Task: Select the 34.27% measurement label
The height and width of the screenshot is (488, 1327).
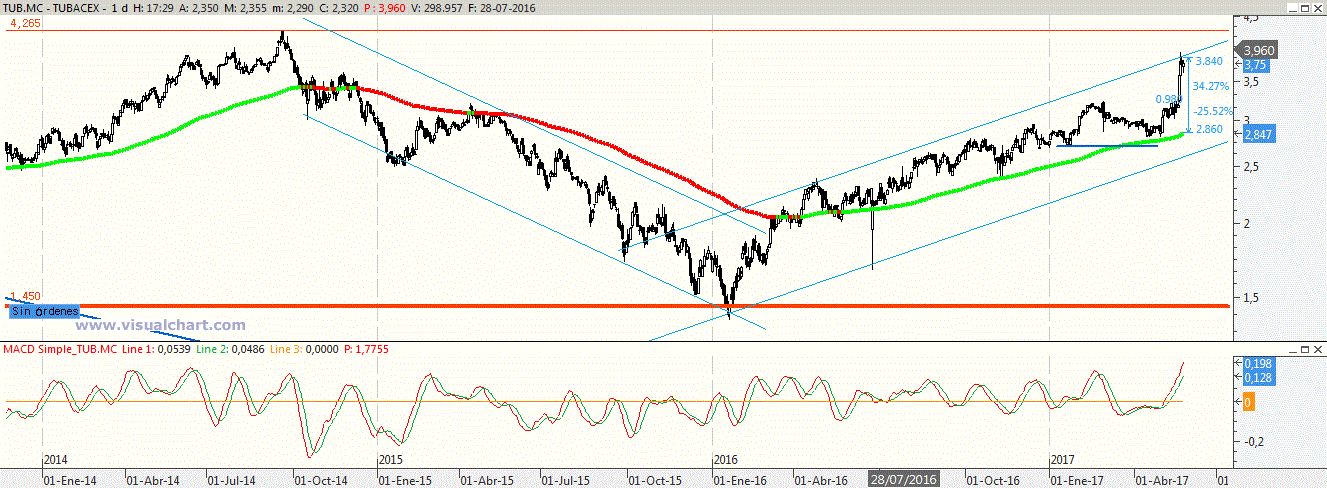Action: [x=1211, y=86]
